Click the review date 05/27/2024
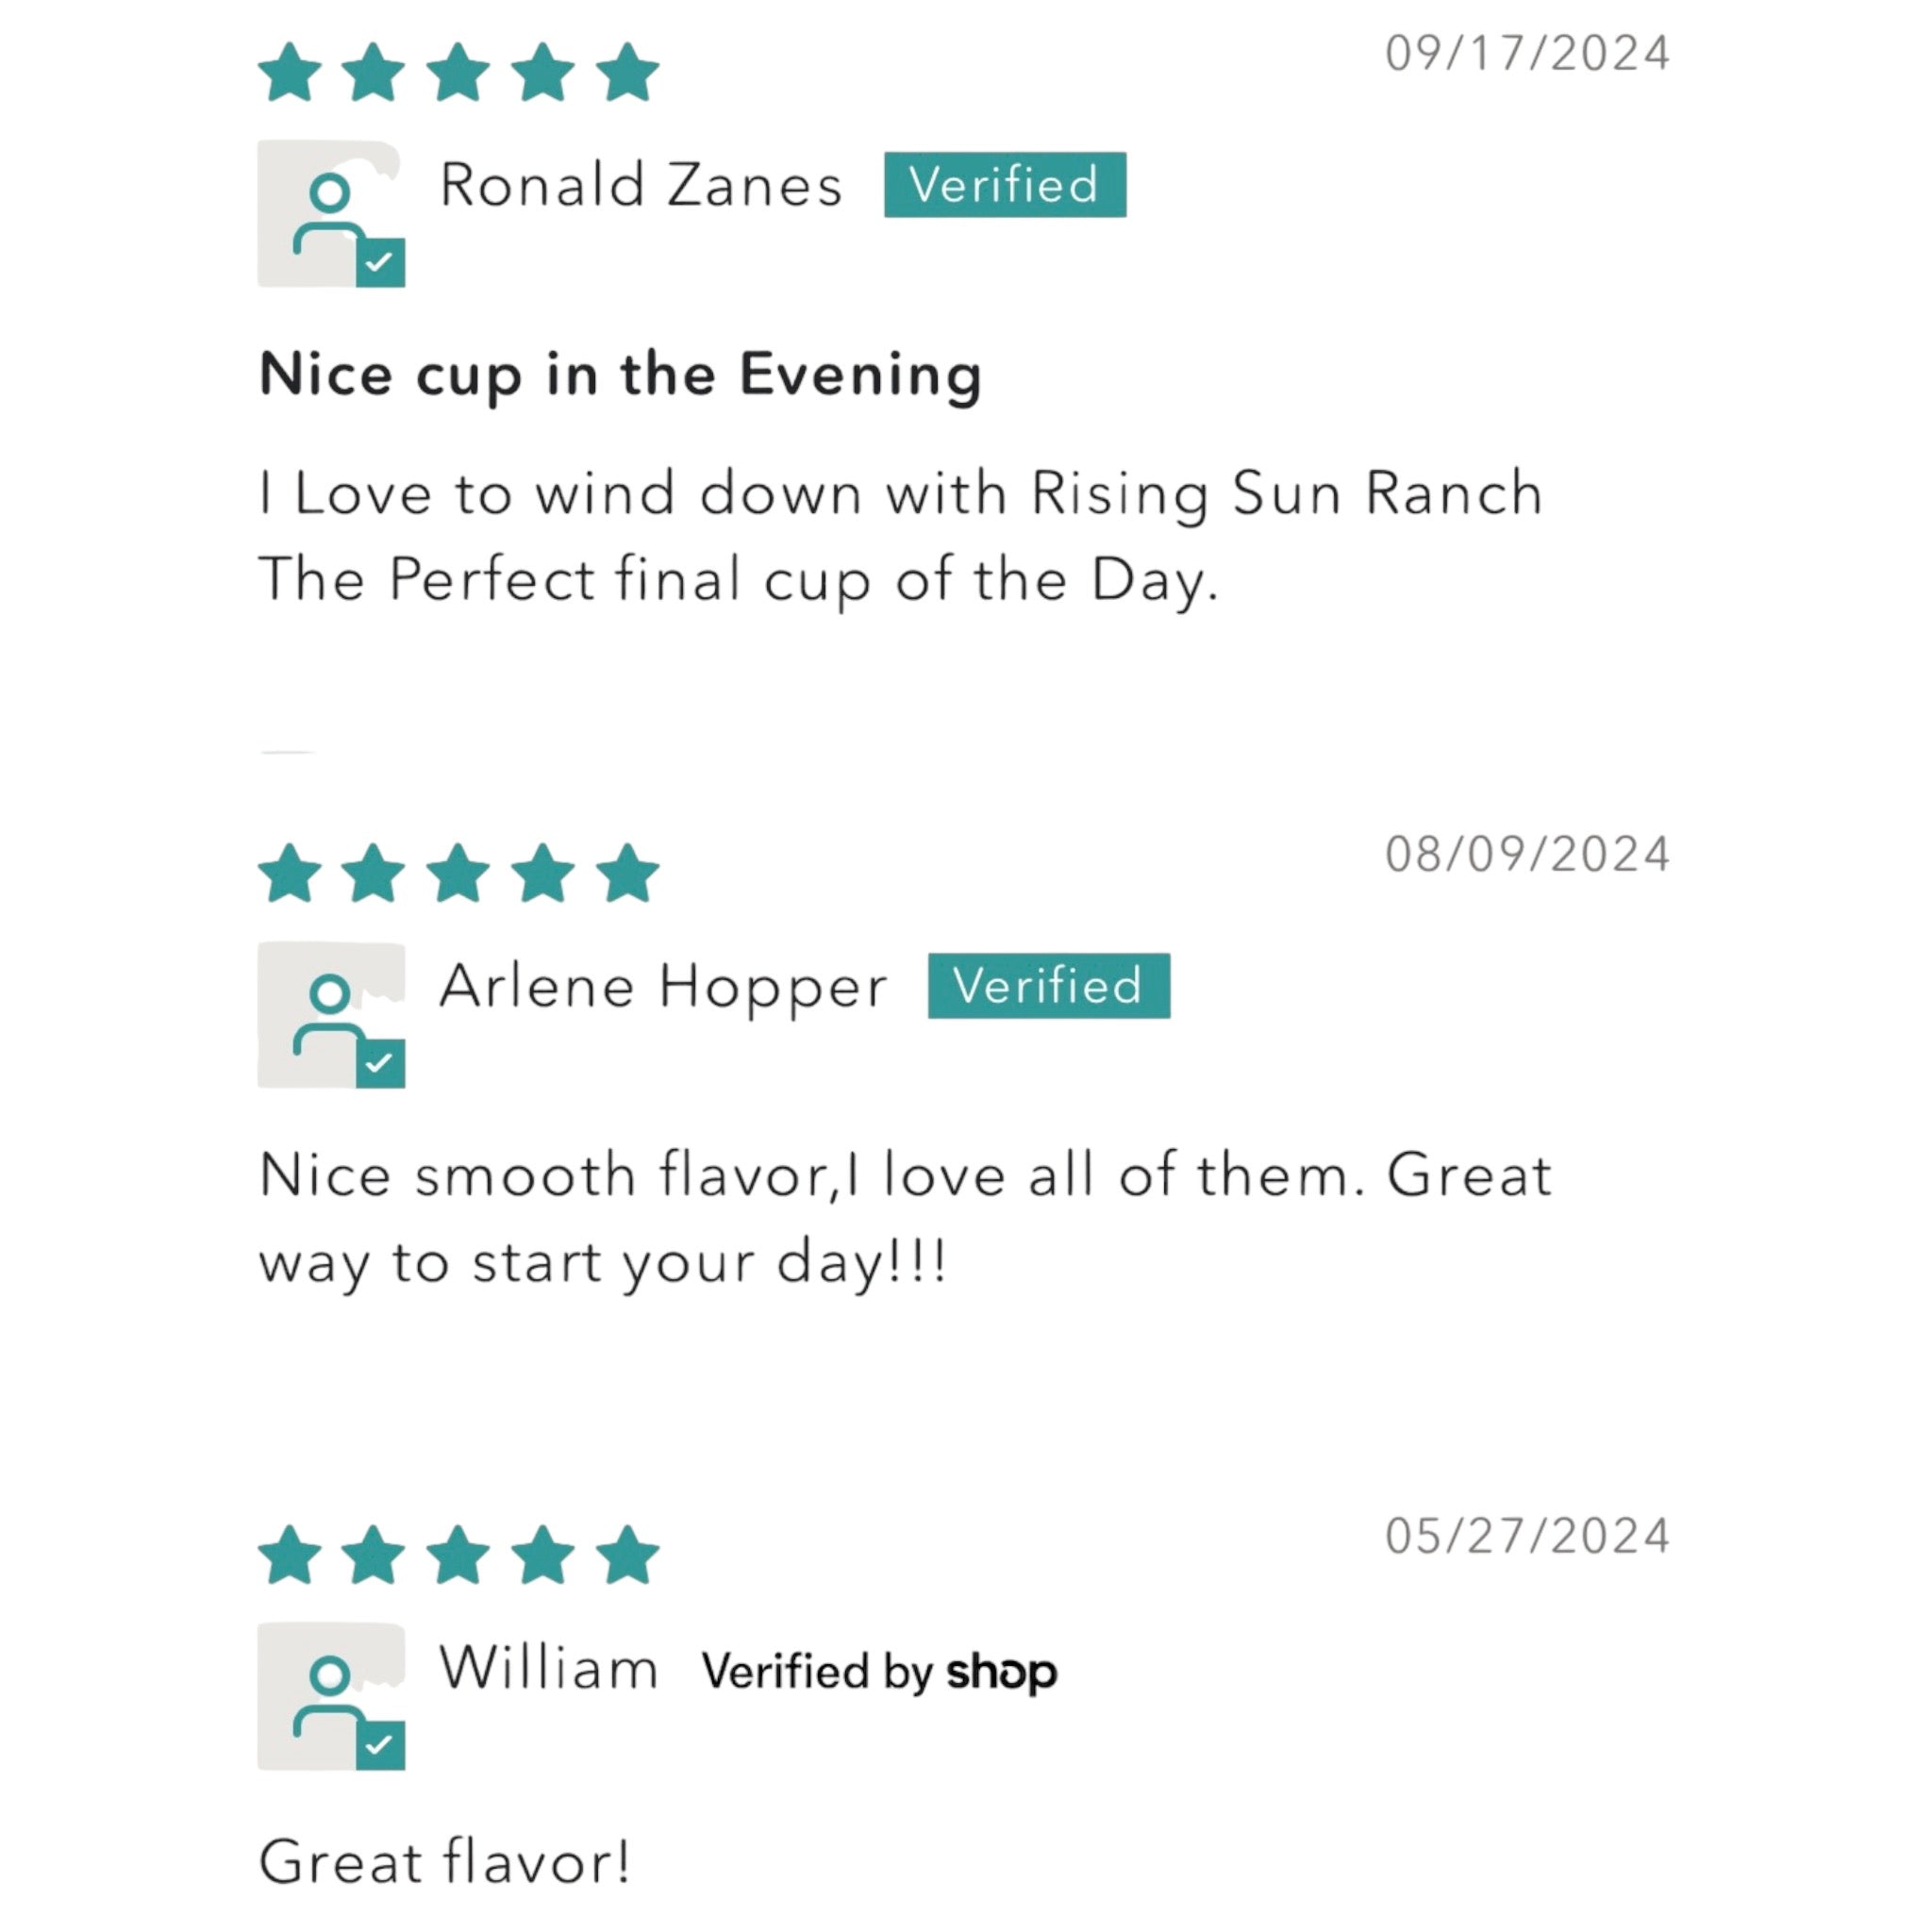This screenshot has width=1932, height=1932. 1527,1537
